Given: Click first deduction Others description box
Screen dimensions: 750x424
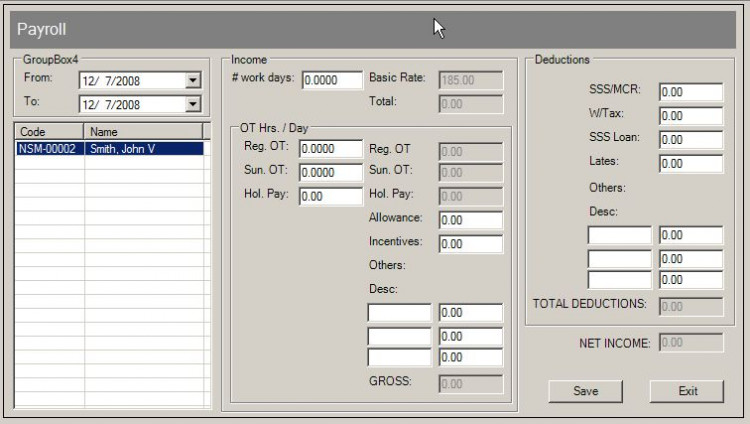Looking at the screenshot, I should point(619,236).
